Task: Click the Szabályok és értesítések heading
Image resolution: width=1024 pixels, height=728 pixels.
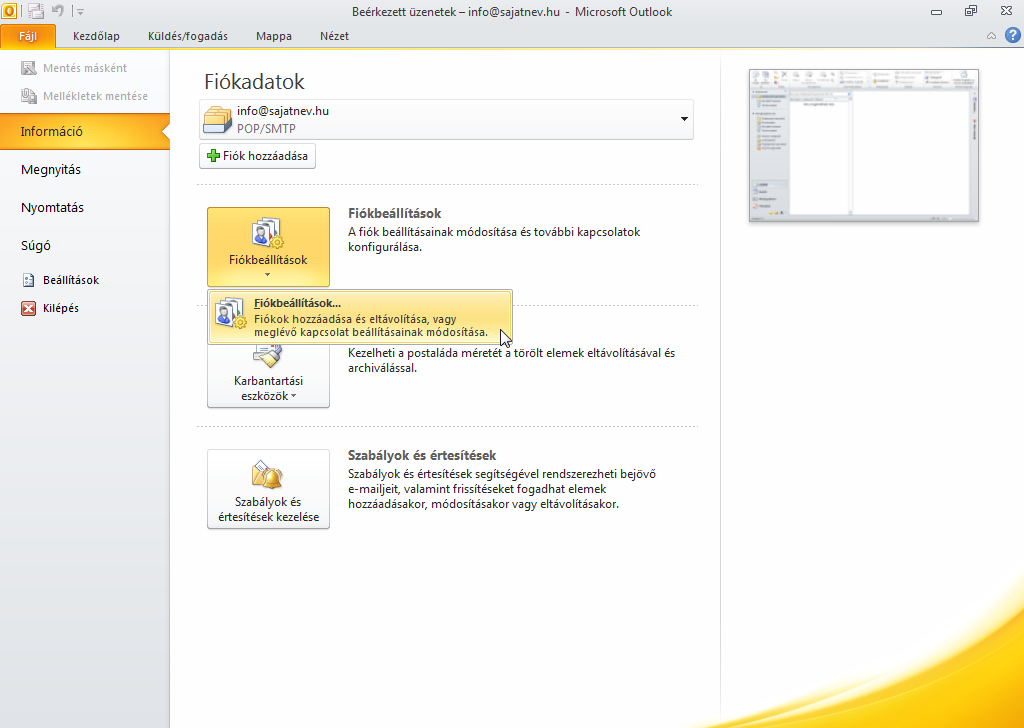Action: point(422,456)
